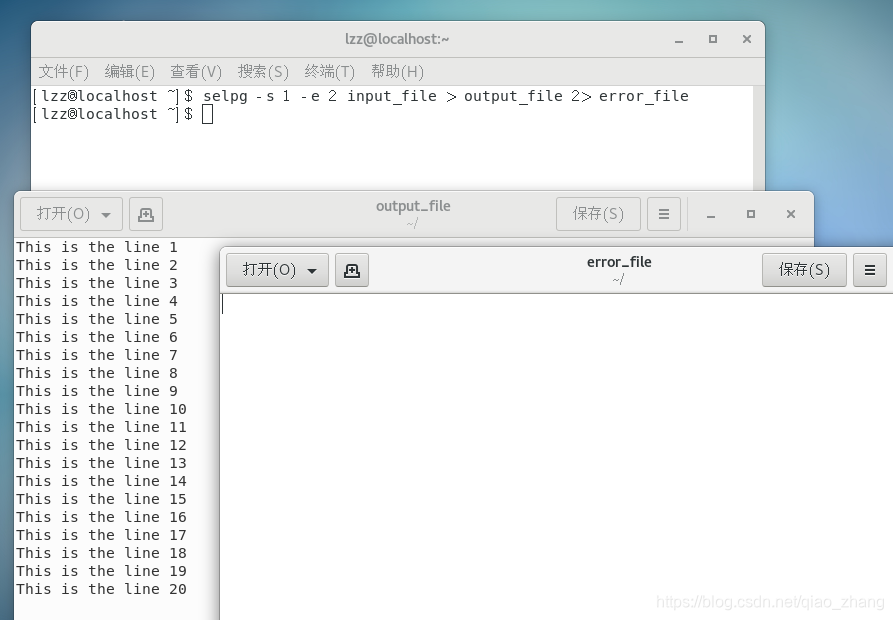
Task: Open the 文件(F) menu in terminal
Action: pyautogui.click(x=64, y=72)
